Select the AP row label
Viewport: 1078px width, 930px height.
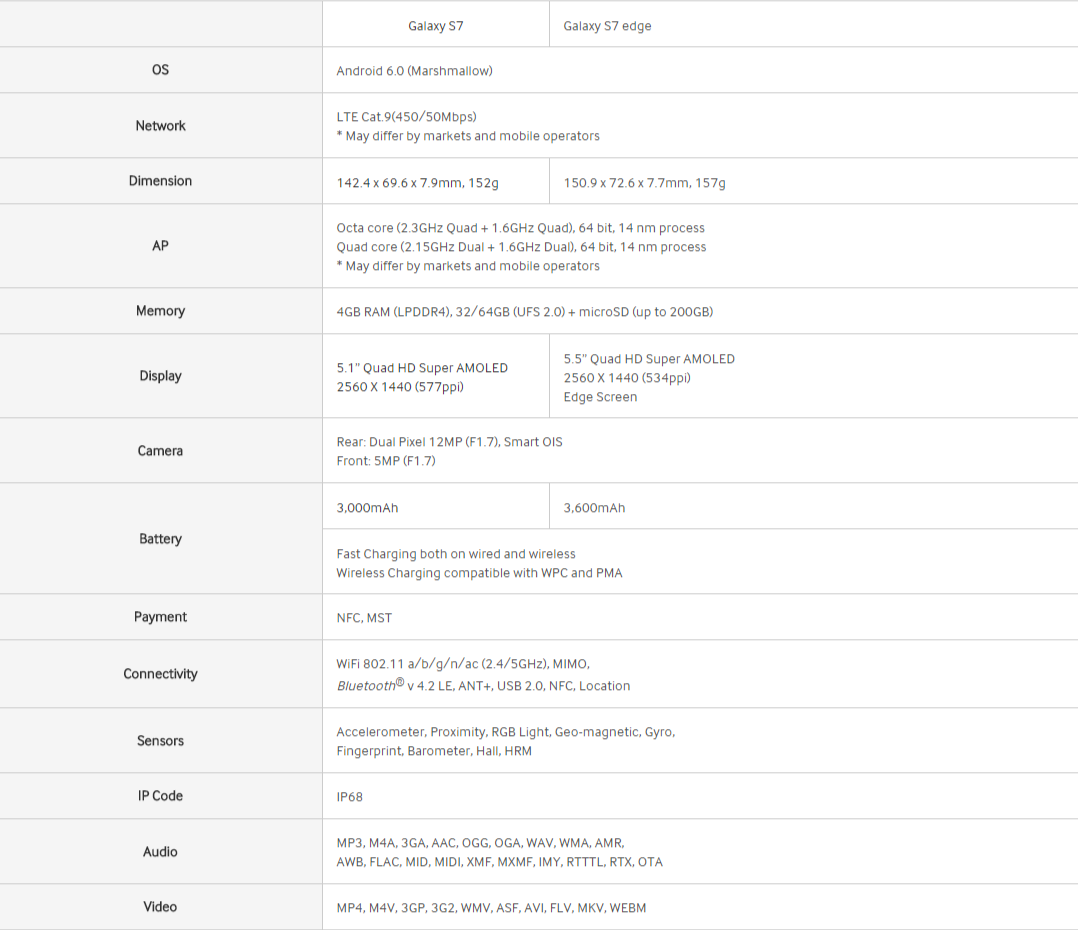[160, 246]
